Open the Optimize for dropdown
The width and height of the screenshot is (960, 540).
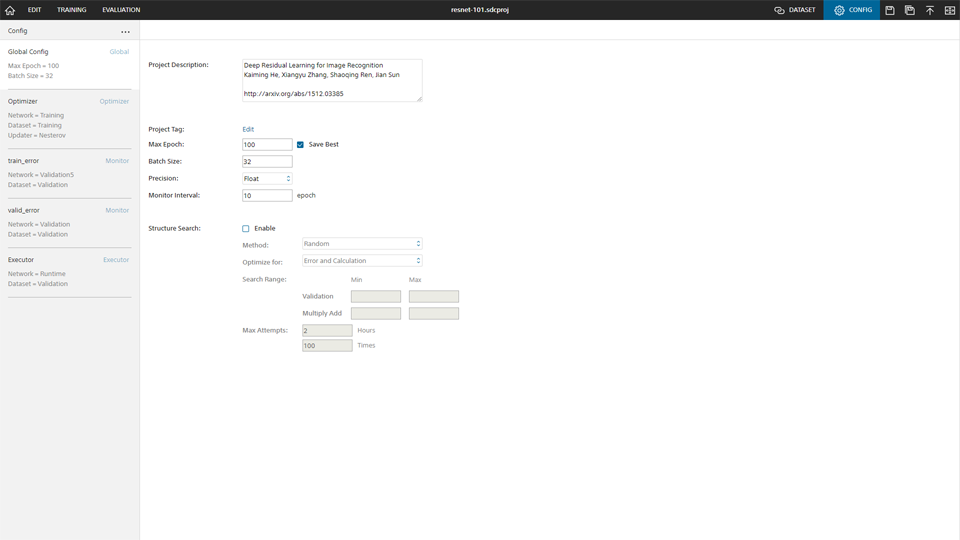tap(362, 261)
